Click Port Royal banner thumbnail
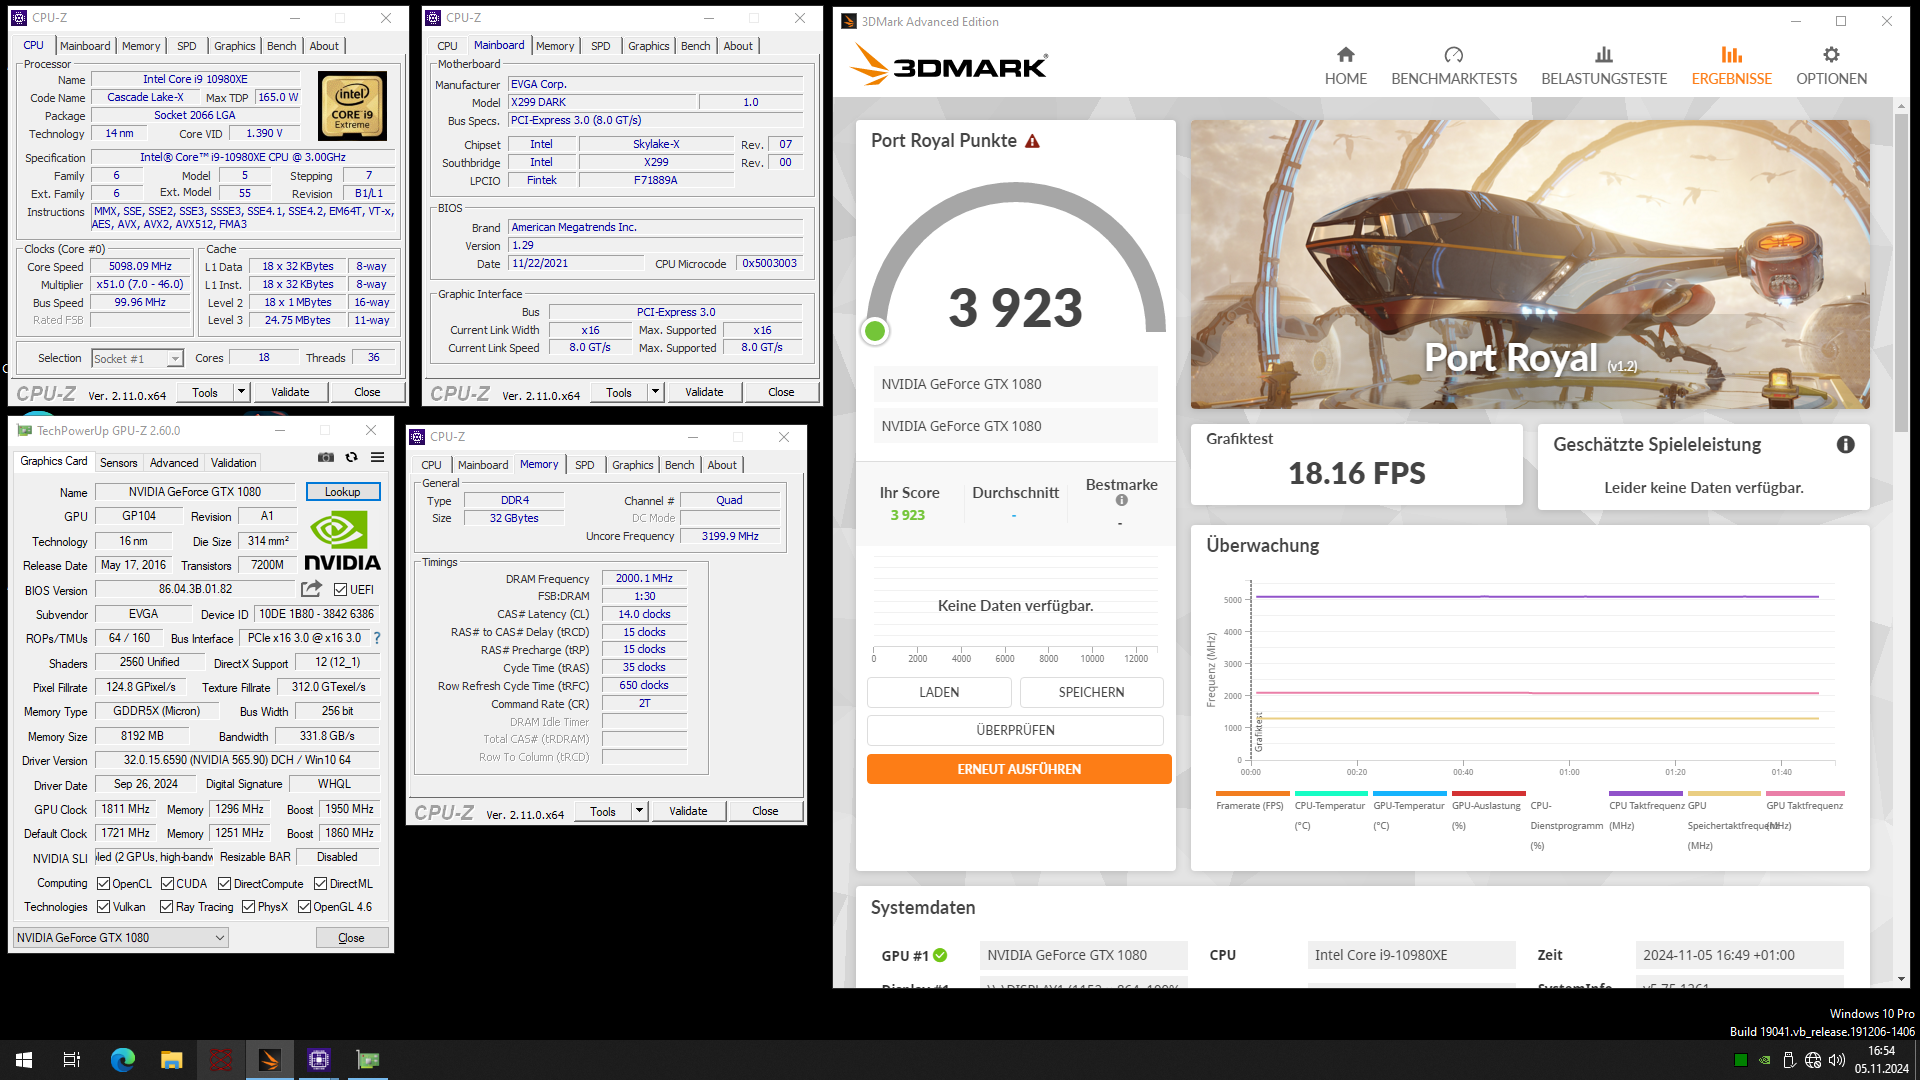 pos(1530,265)
